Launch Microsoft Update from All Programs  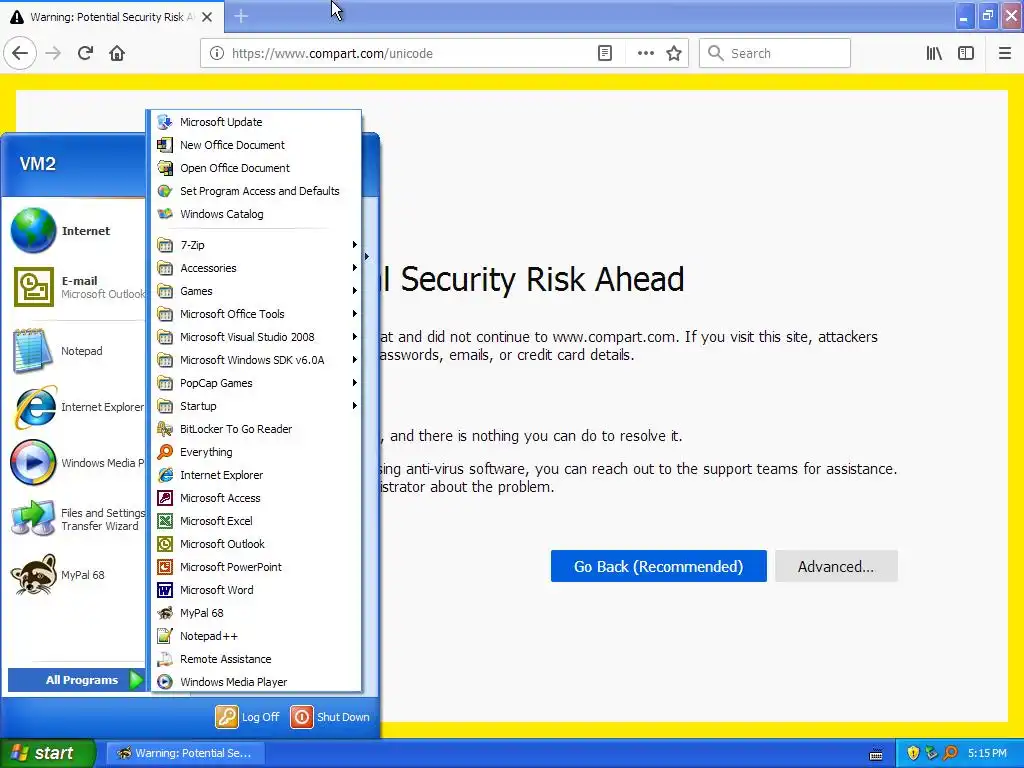[257, 122]
